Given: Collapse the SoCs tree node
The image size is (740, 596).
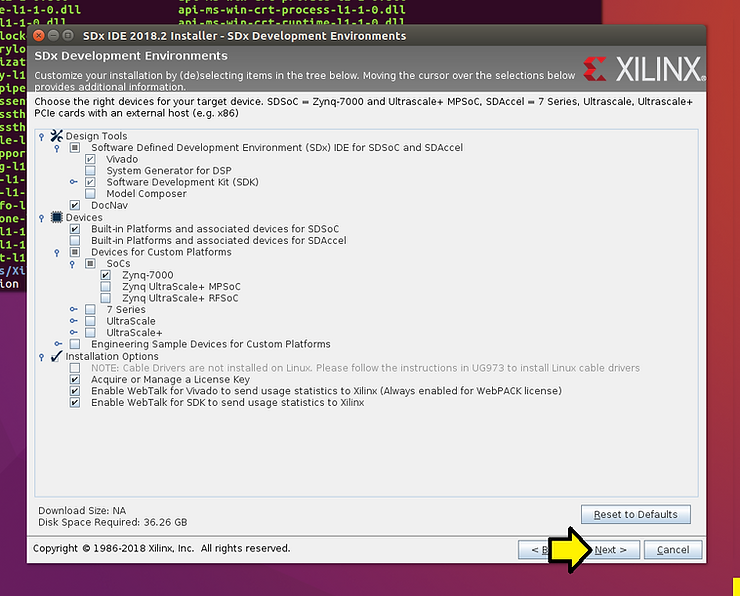Looking at the screenshot, I should (72, 264).
